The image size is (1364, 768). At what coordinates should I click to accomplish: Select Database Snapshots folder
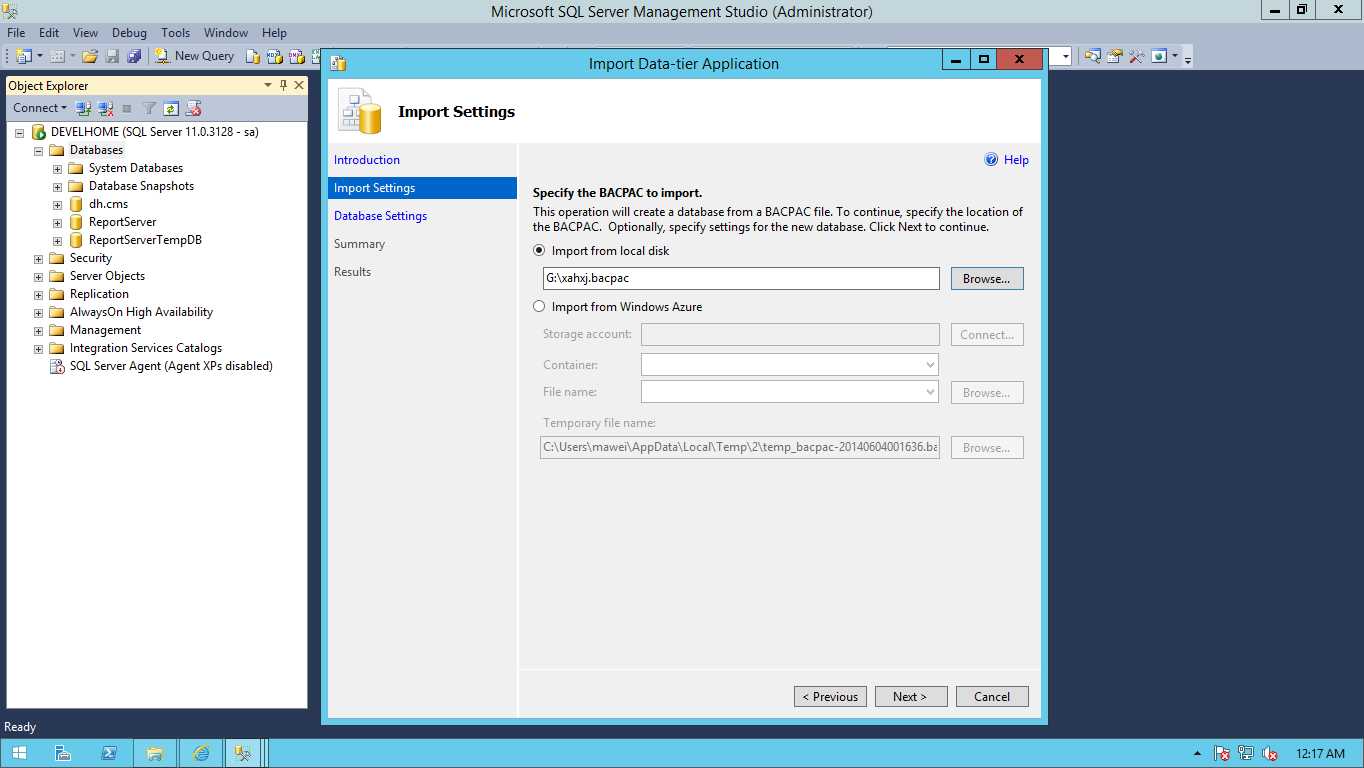click(x=141, y=186)
